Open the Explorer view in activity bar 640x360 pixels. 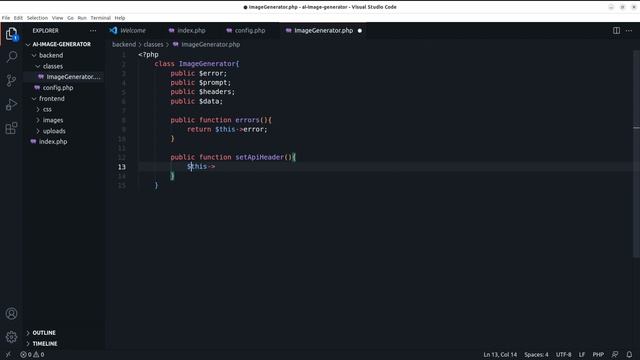11,33
